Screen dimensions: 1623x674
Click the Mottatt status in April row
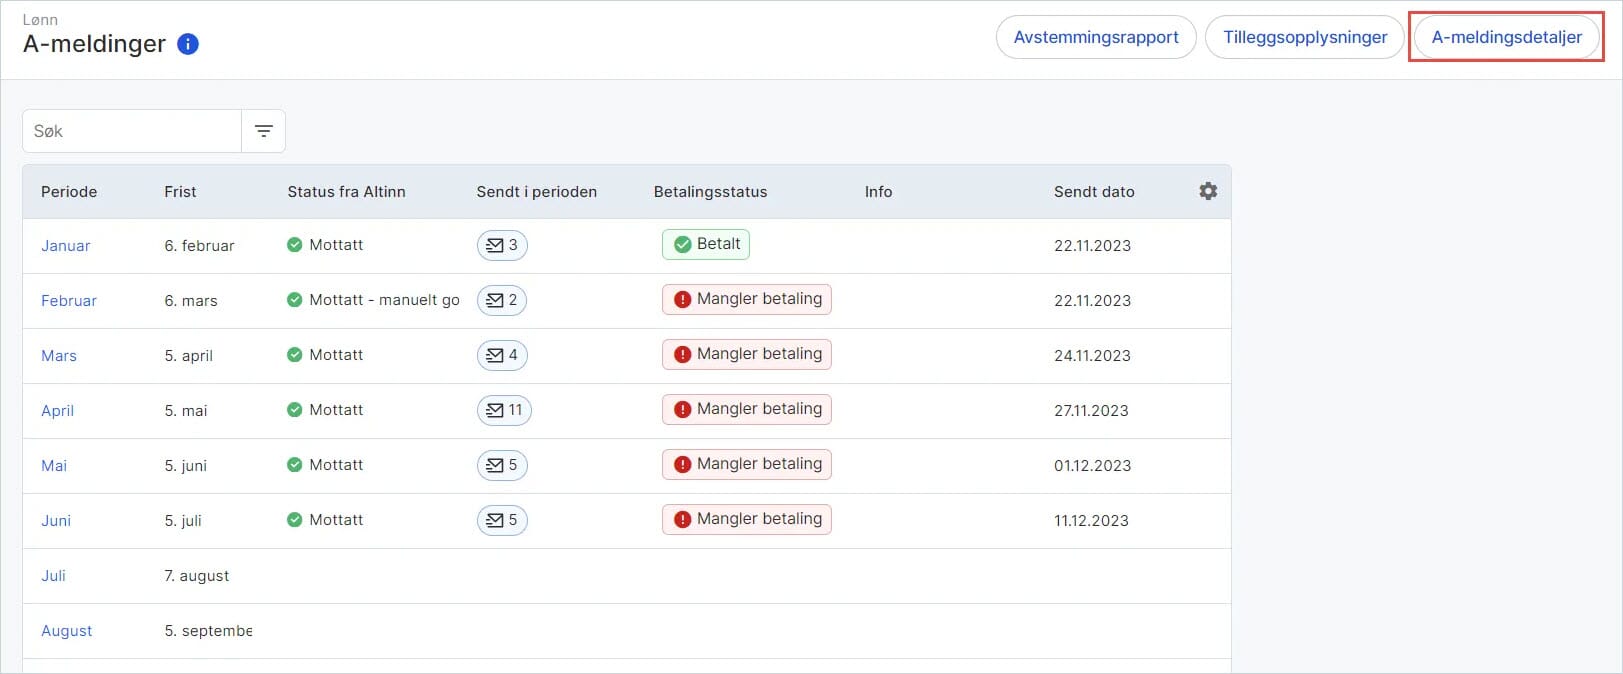(325, 410)
